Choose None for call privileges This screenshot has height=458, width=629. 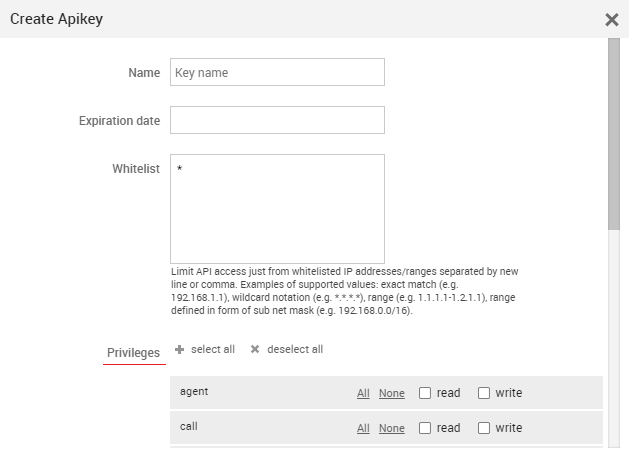click(391, 429)
